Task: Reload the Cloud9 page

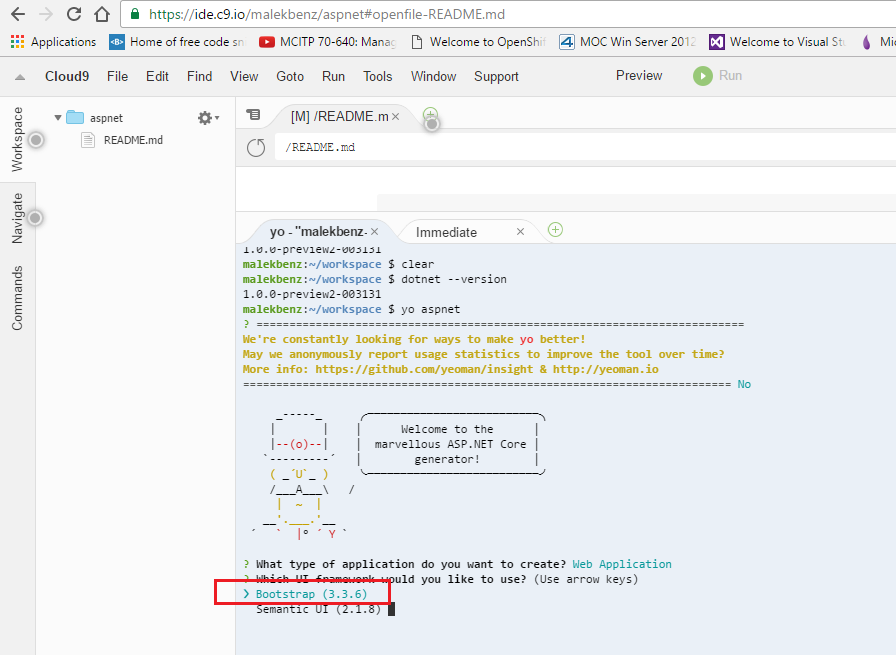Action: coord(74,14)
